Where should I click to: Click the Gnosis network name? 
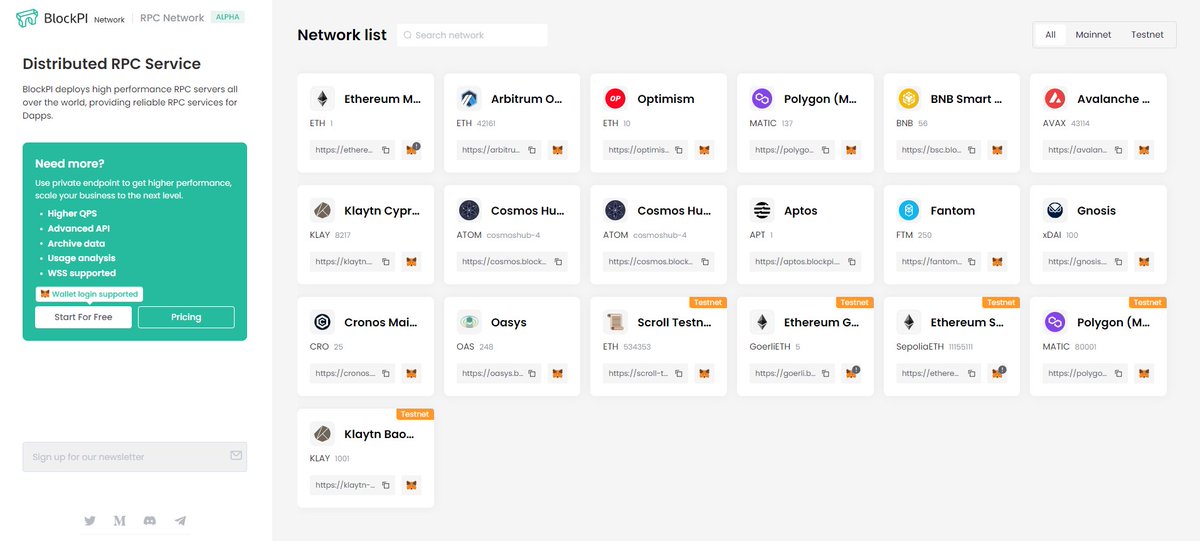pos(1096,211)
